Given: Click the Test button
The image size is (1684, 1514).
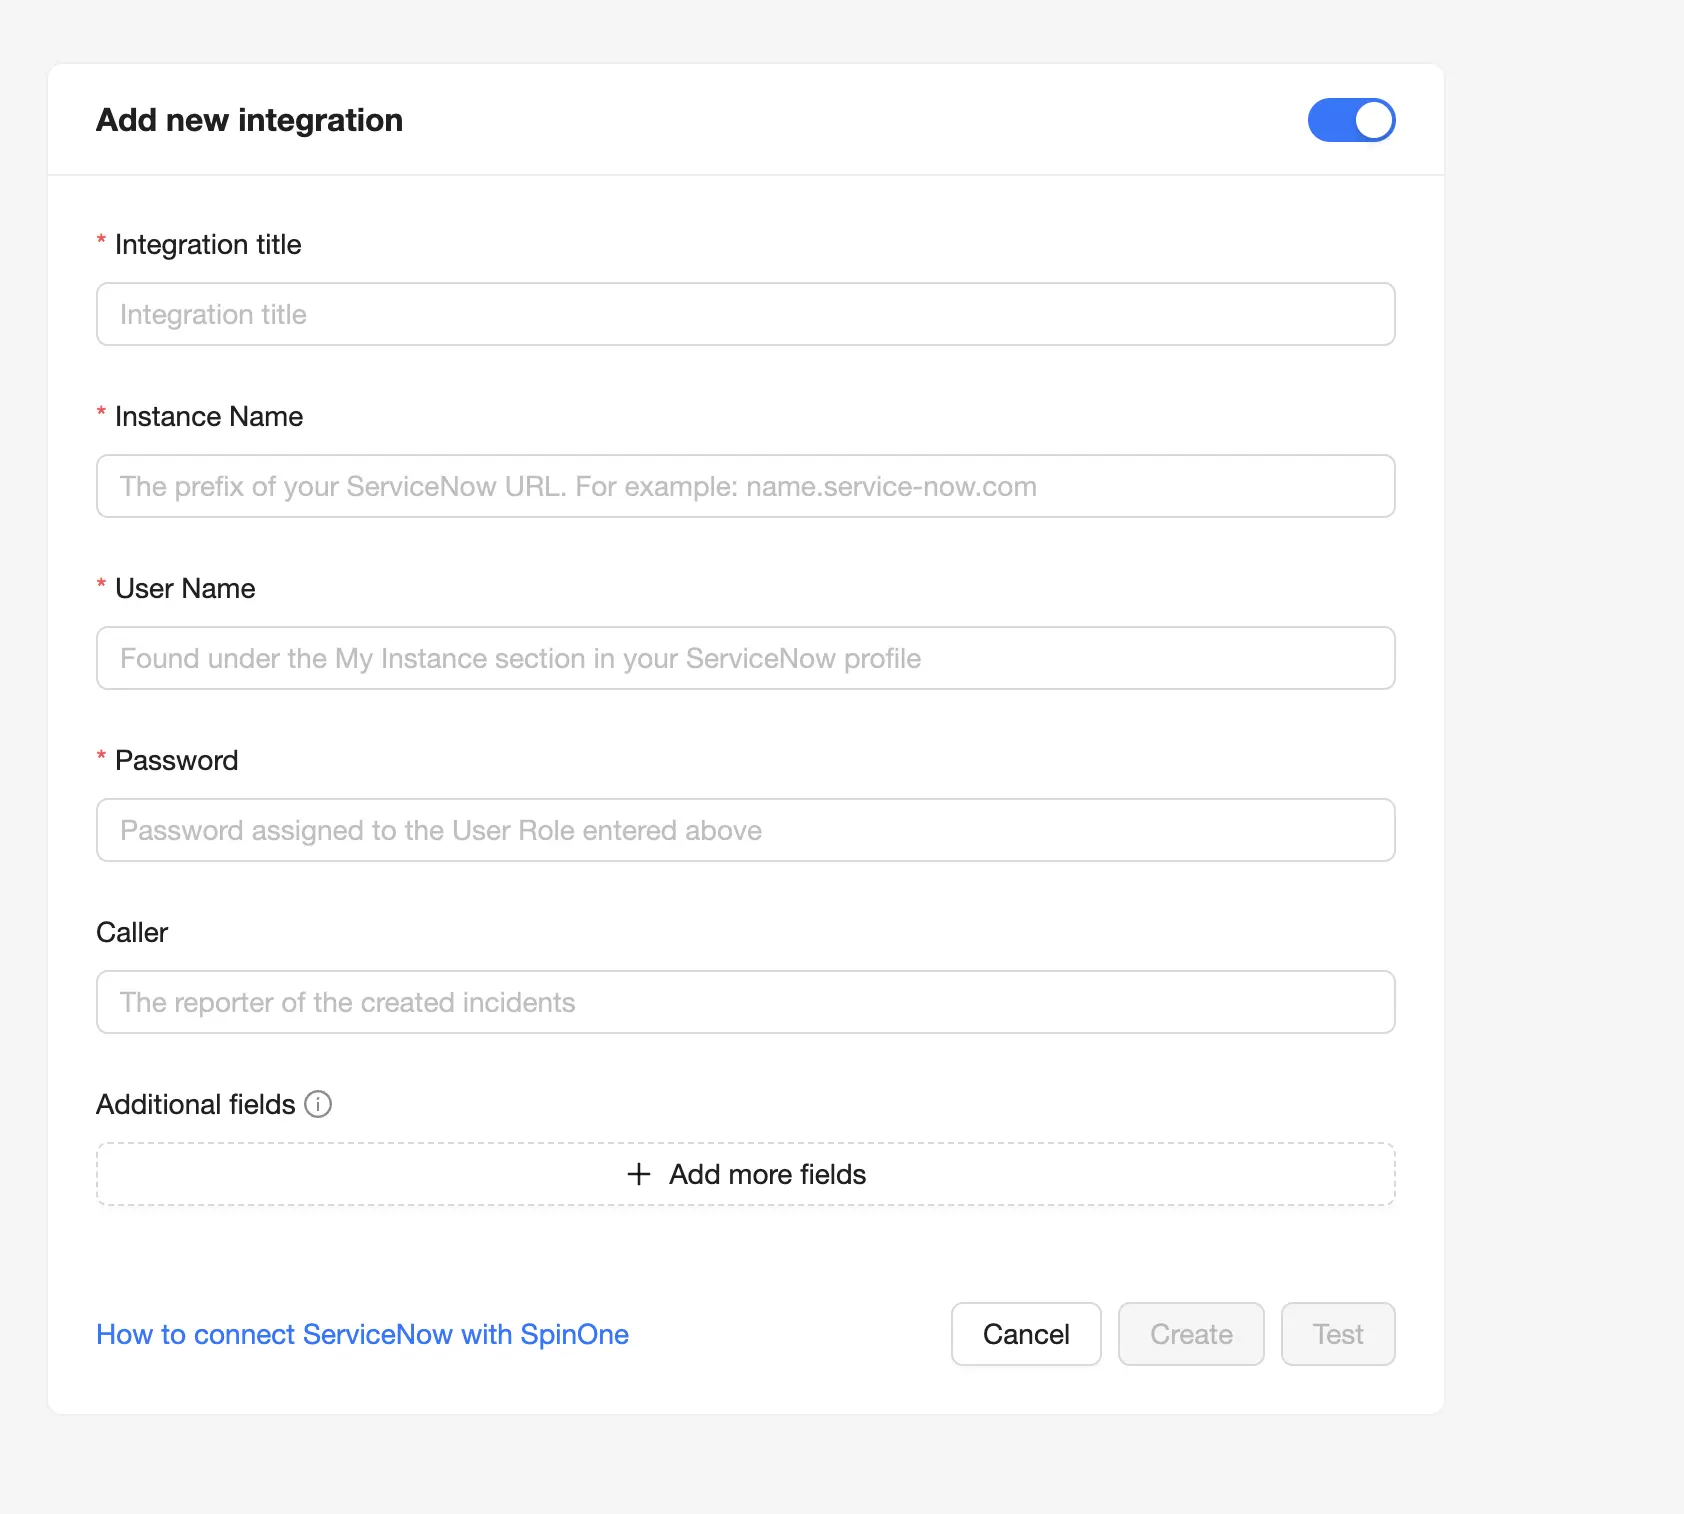Looking at the screenshot, I should 1337,1334.
